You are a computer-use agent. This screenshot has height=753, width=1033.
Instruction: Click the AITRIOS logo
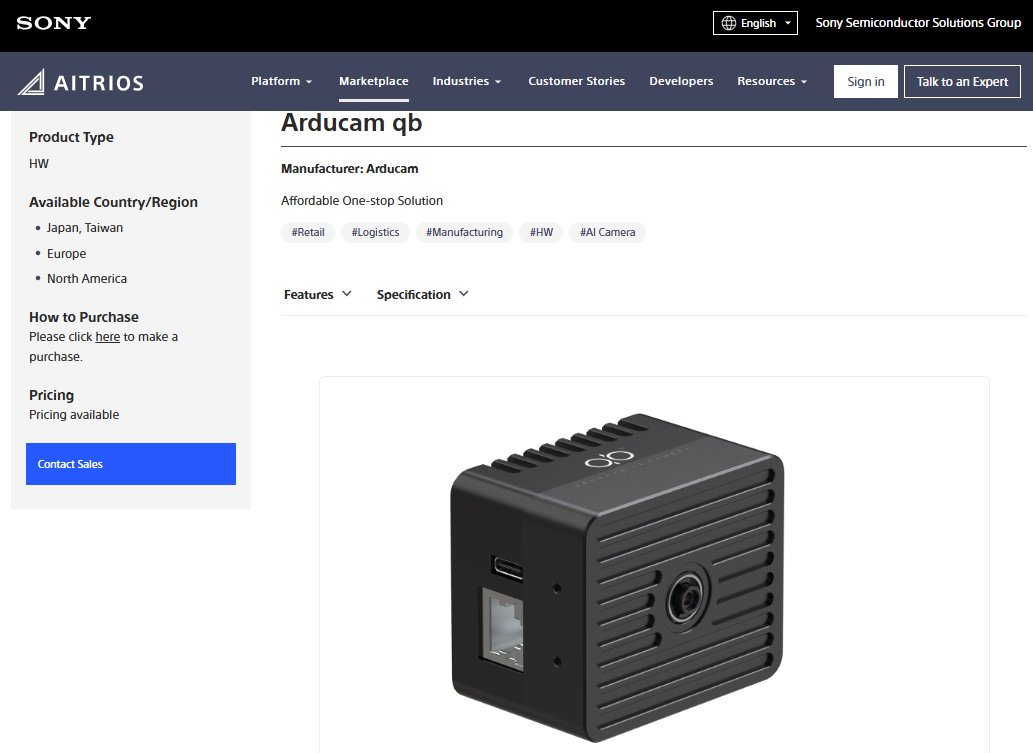click(80, 81)
